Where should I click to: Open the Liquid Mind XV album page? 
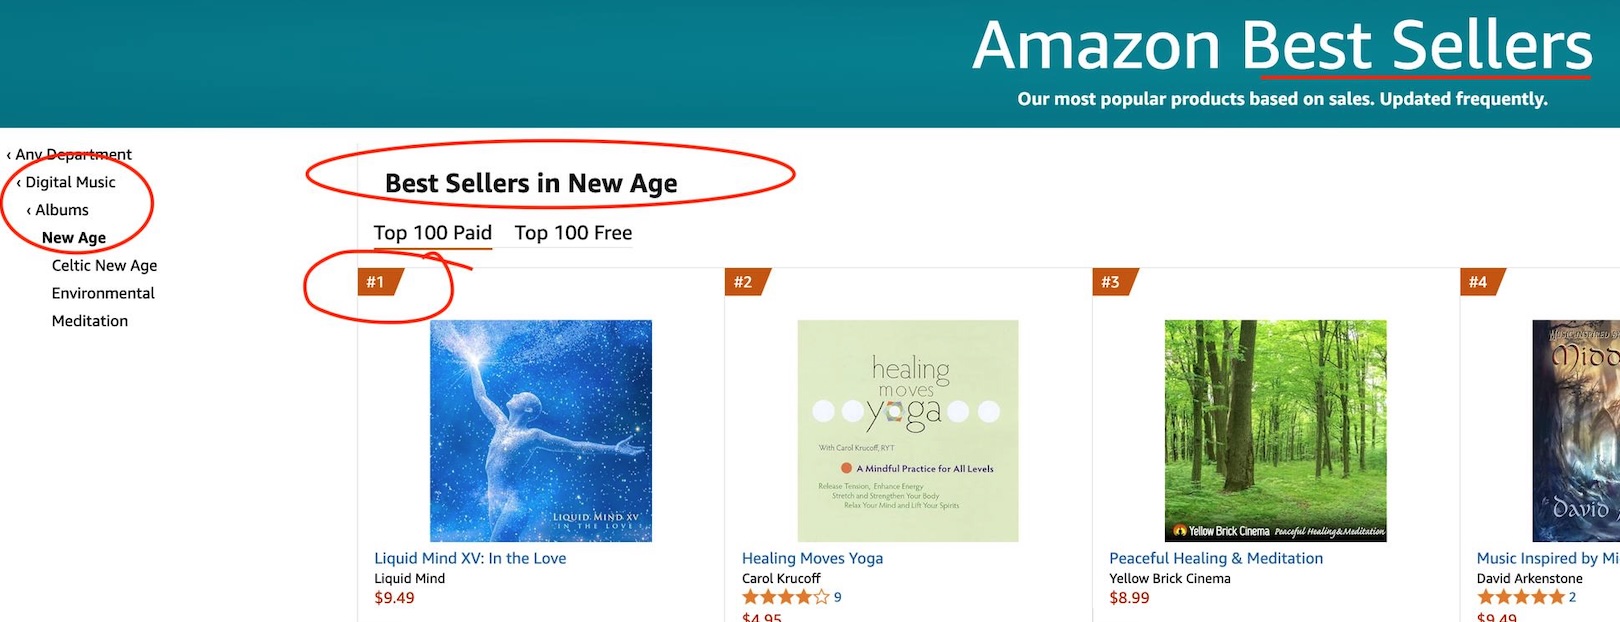(470, 557)
